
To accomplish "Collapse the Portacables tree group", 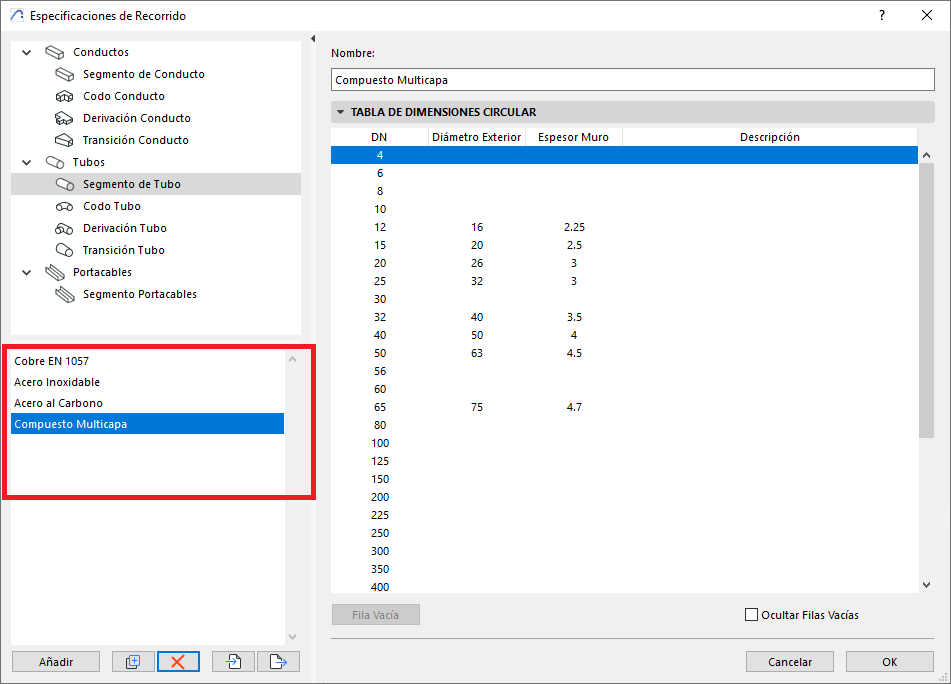I will tap(26, 272).
